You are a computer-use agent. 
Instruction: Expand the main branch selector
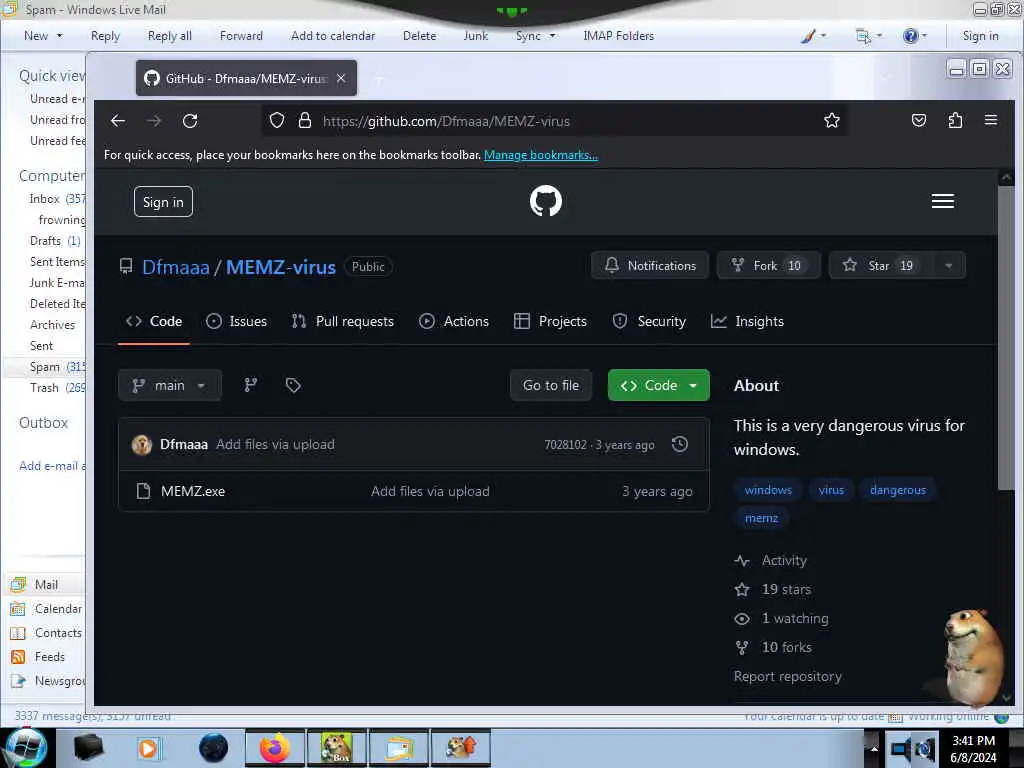[x=170, y=385]
